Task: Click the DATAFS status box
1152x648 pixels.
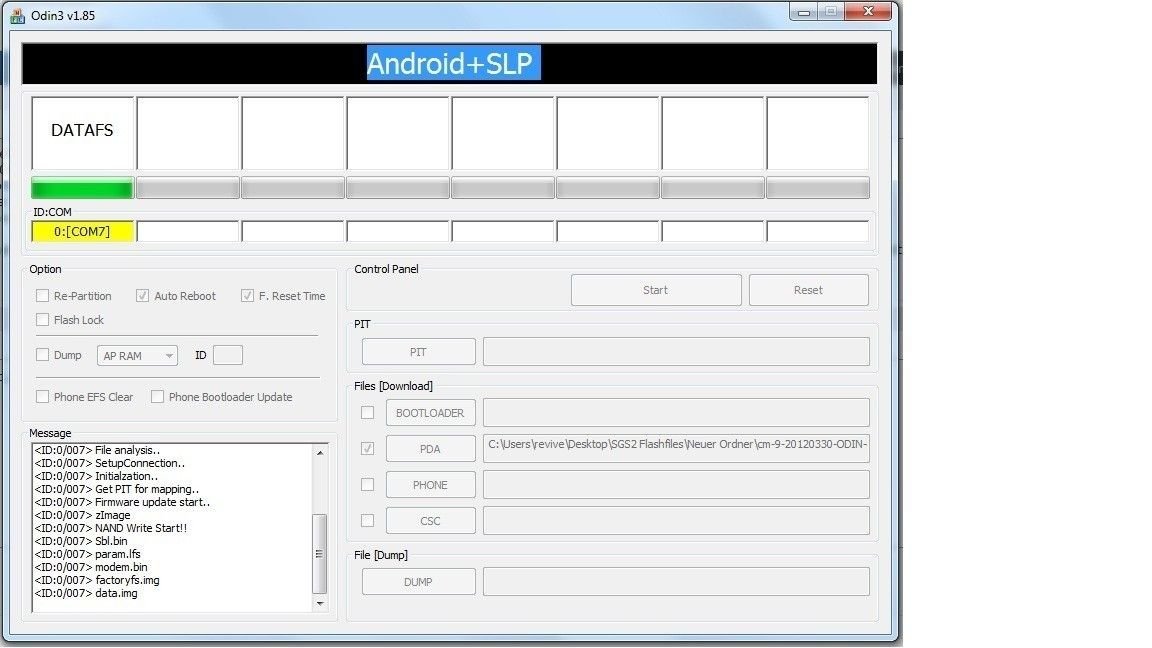Action: point(82,133)
